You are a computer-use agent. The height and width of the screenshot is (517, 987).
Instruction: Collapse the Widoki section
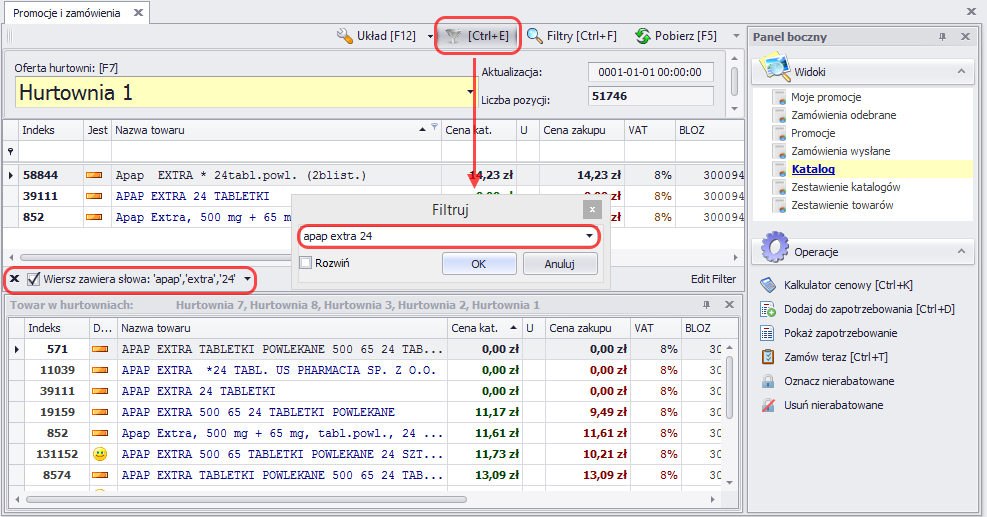click(962, 72)
